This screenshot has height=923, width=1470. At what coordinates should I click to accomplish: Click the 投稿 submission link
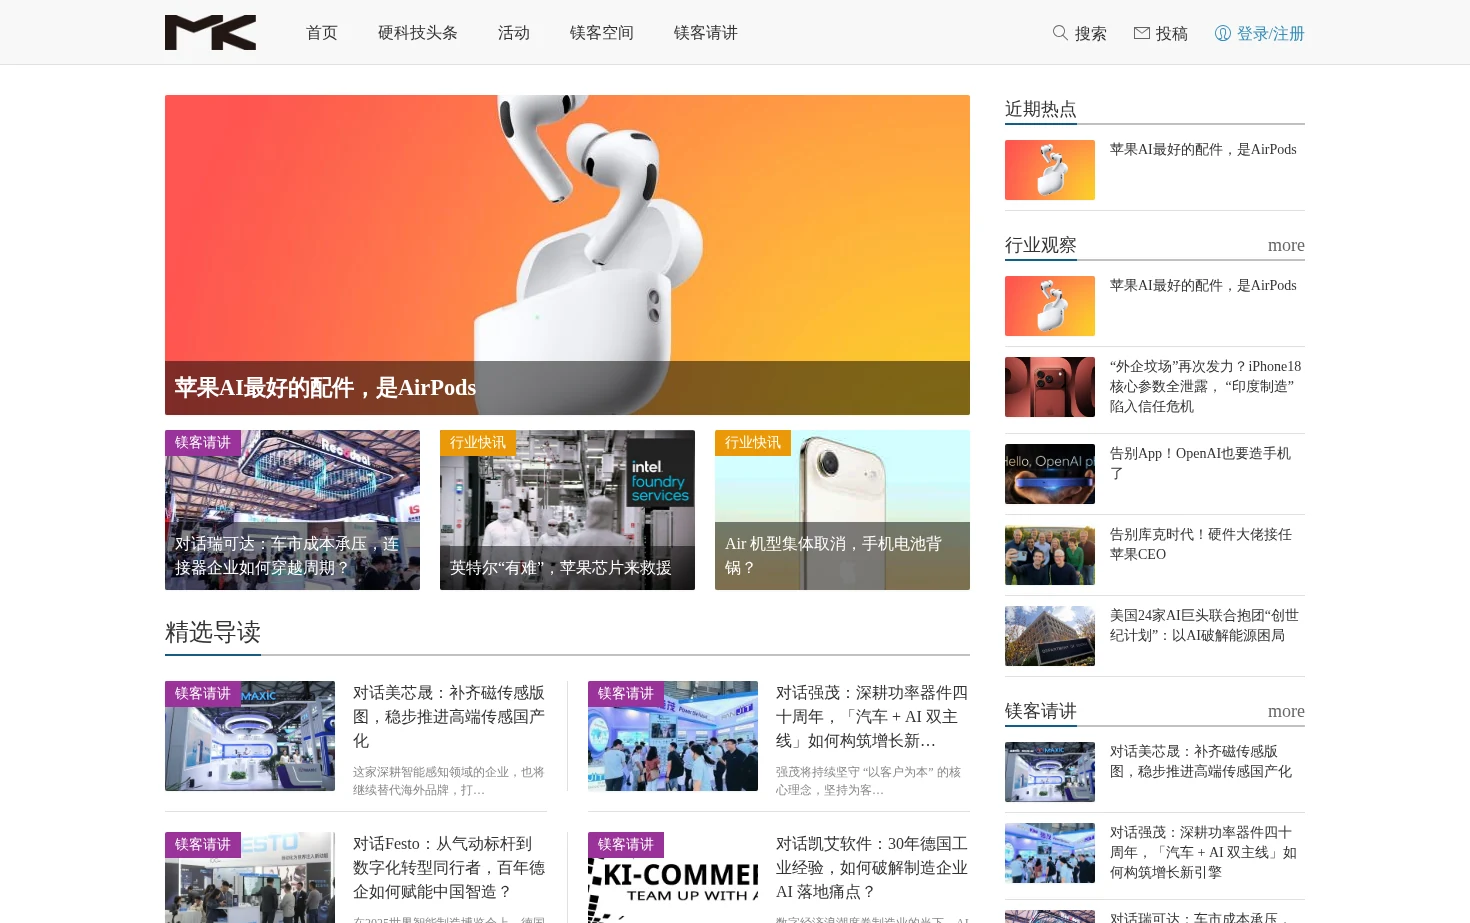(x=1172, y=34)
